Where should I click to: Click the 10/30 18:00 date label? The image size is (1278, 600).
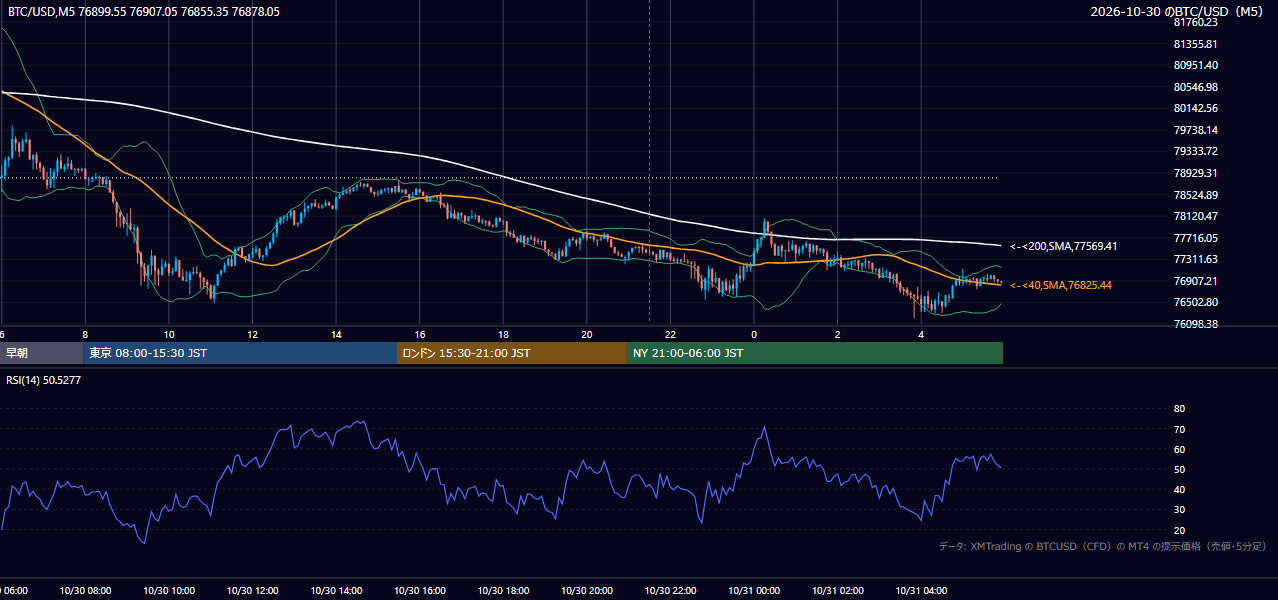coord(503,591)
